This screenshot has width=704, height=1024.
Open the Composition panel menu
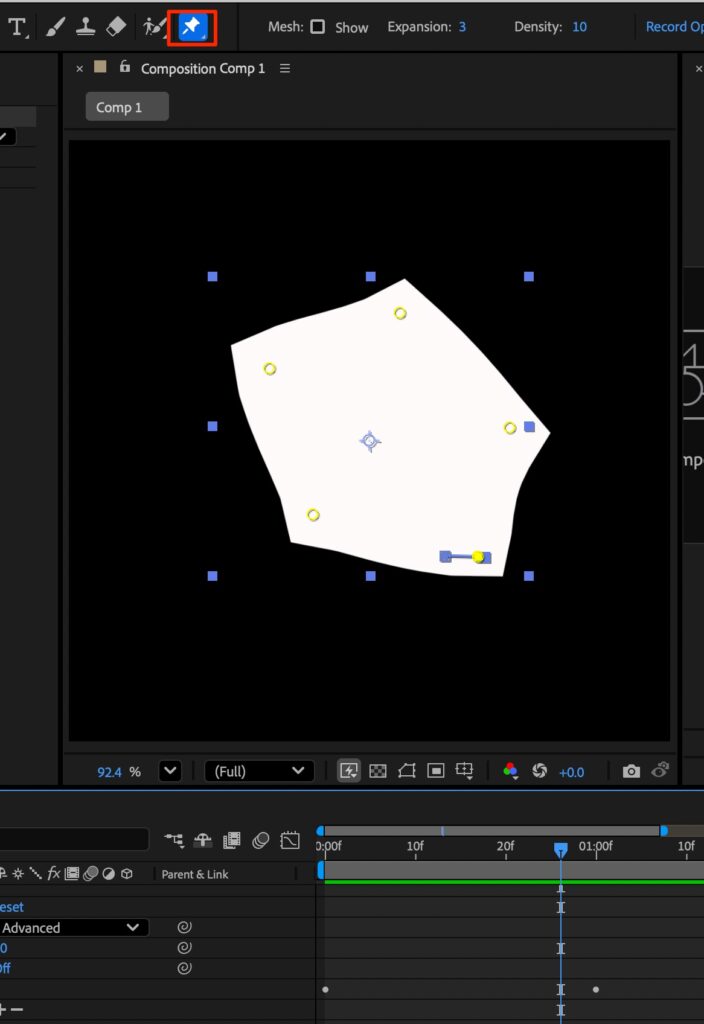[285, 68]
